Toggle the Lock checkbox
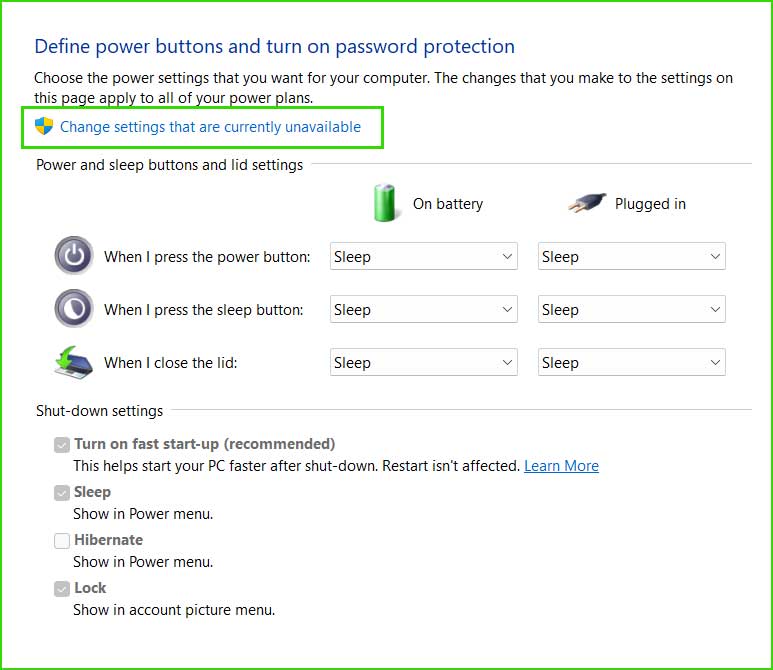Image resolution: width=773 pixels, height=670 pixels. pos(62,588)
